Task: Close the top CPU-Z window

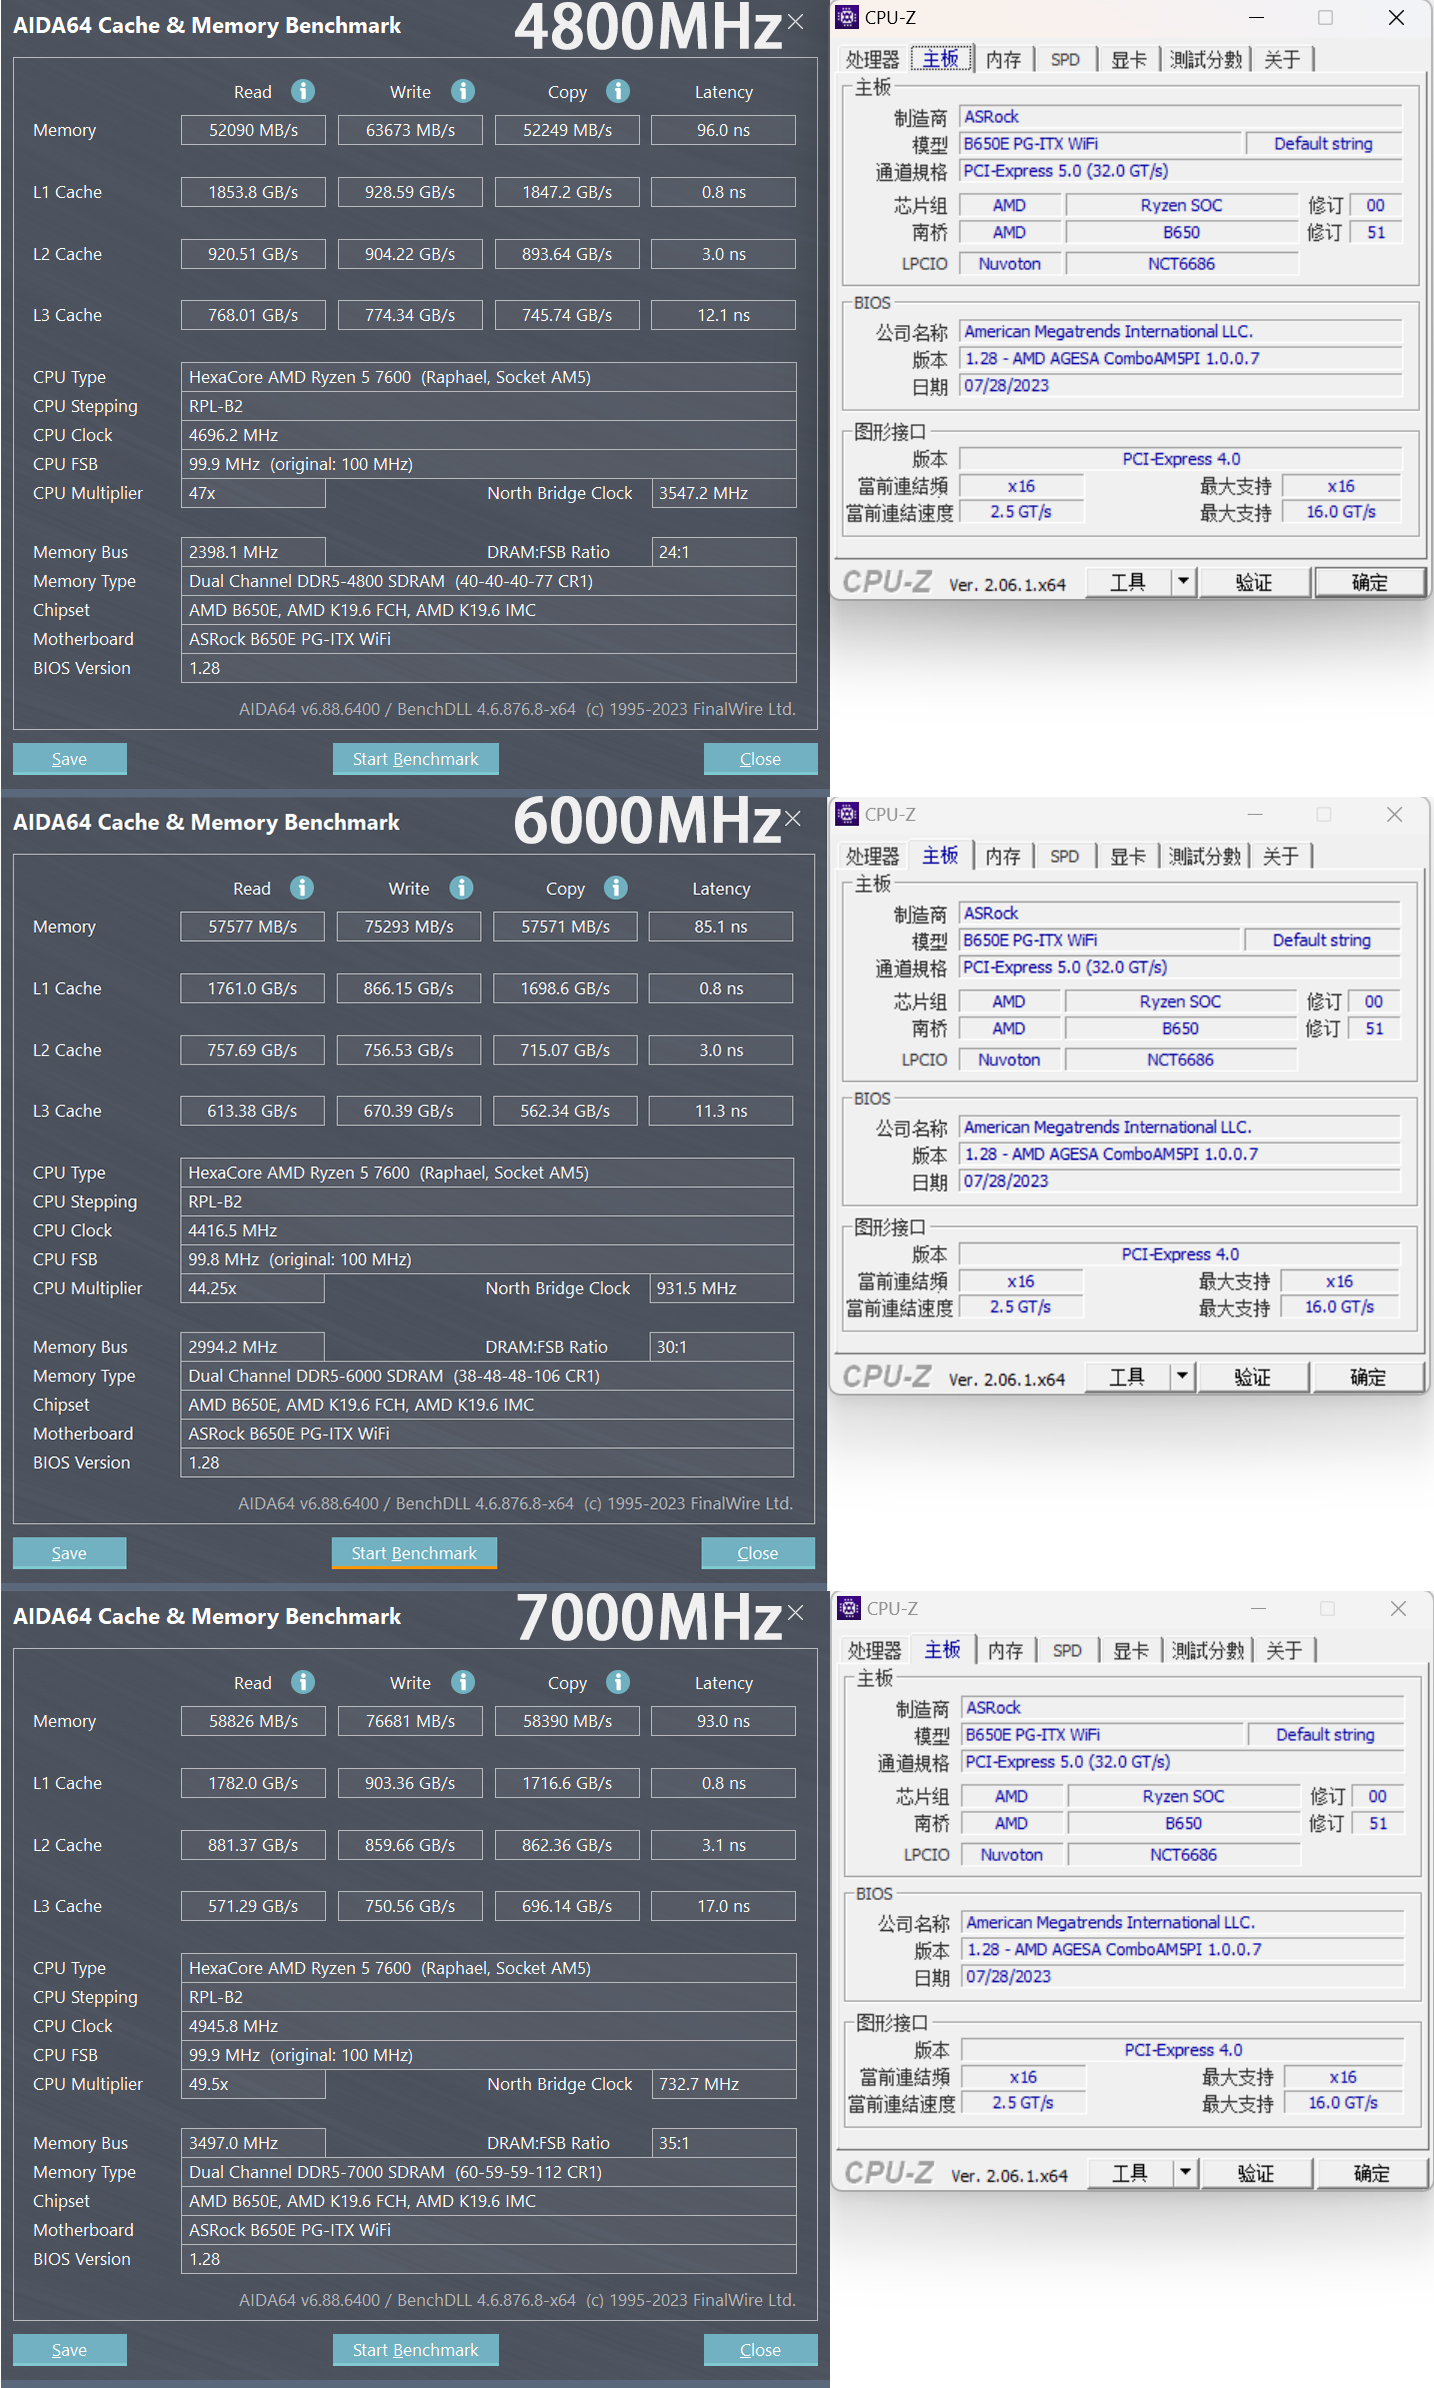Action: [1397, 17]
